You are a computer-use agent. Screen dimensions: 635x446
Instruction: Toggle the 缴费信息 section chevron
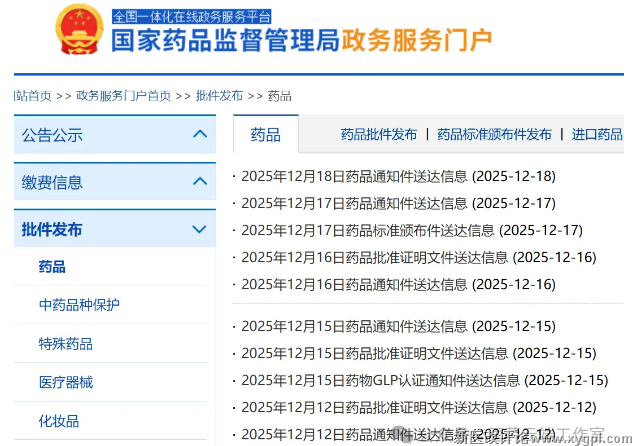pyautogui.click(x=199, y=182)
